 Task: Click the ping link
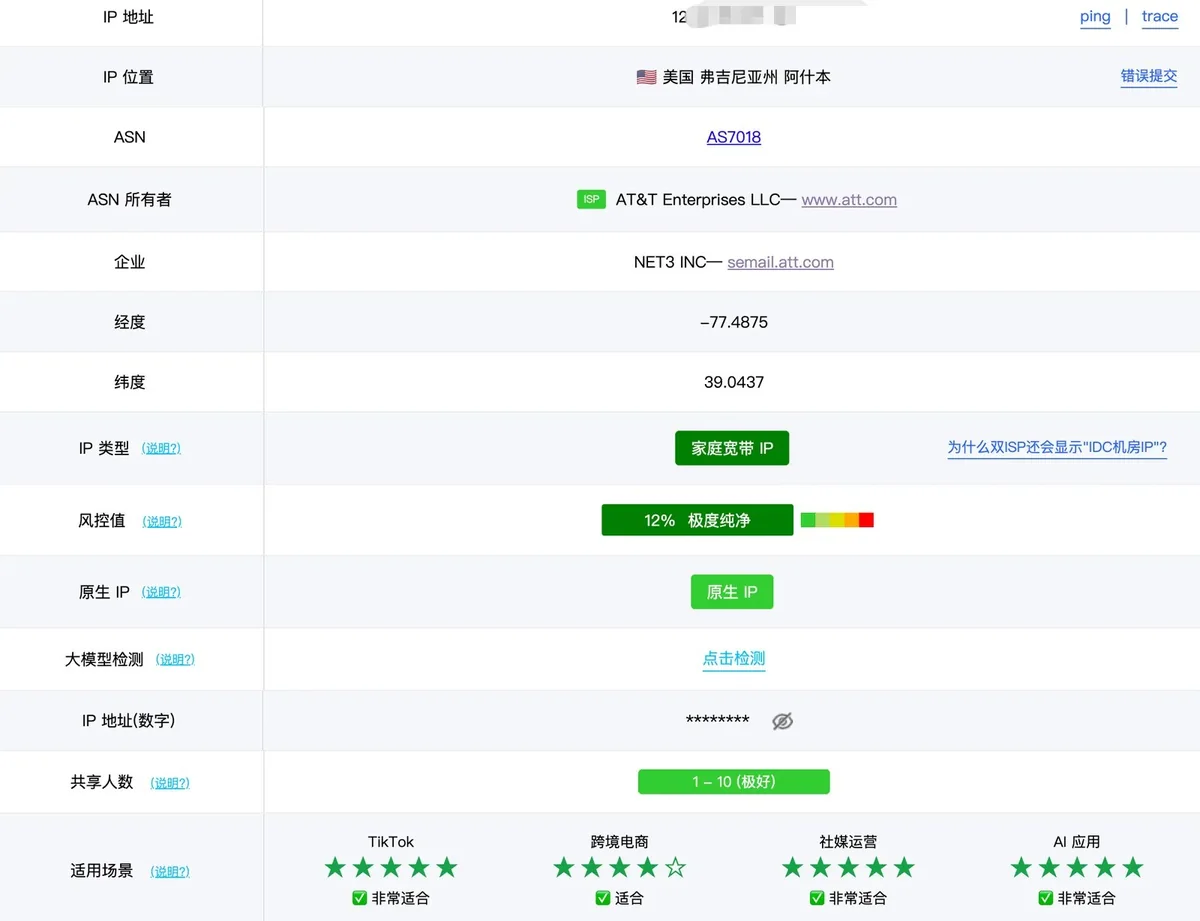click(x=1095, y=16)
